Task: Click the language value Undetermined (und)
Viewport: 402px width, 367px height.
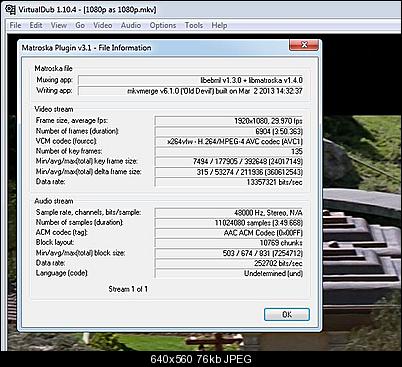Action: 229,273
